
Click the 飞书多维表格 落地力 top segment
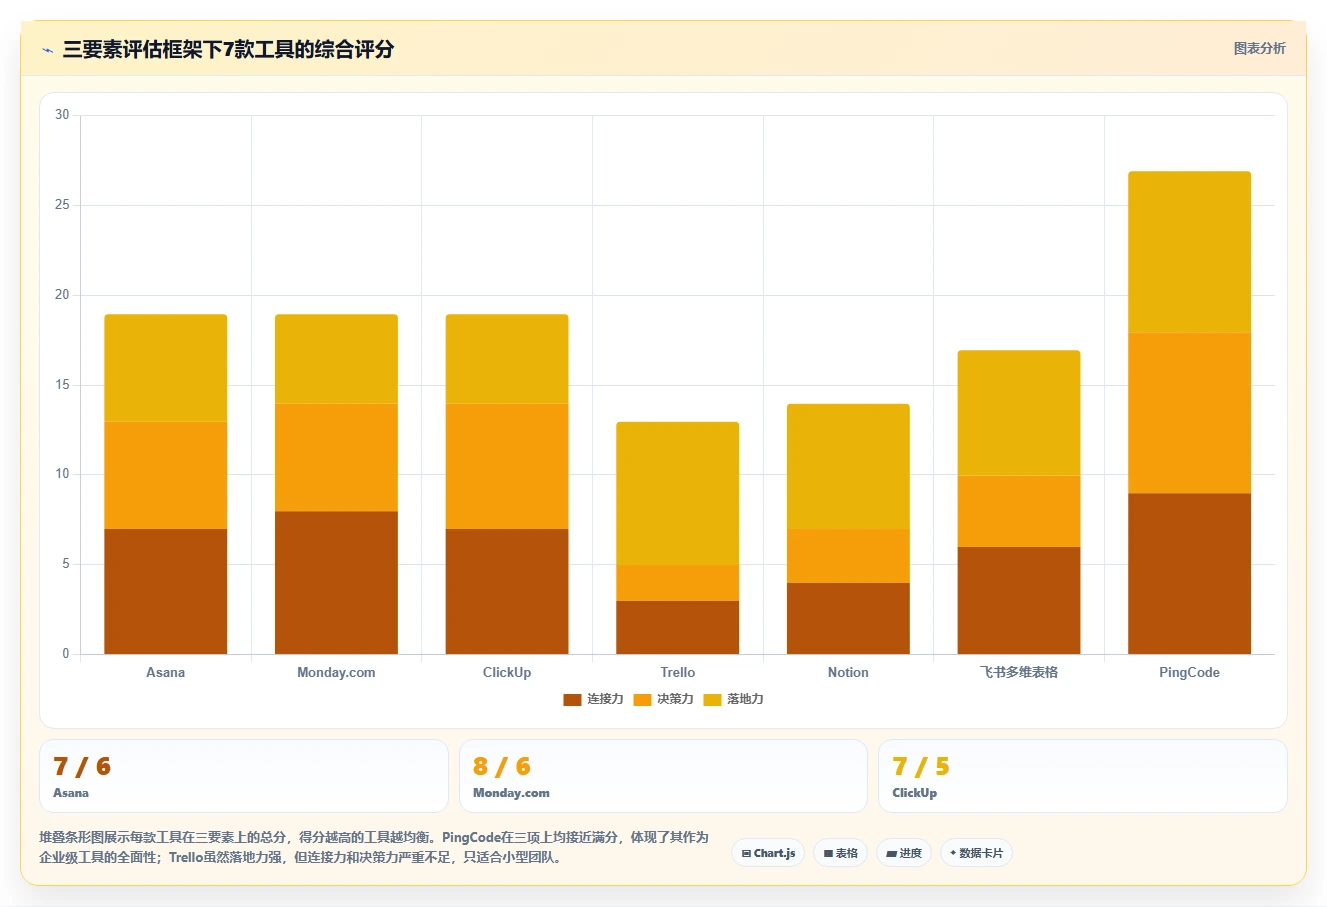[x=1019, y=413]
